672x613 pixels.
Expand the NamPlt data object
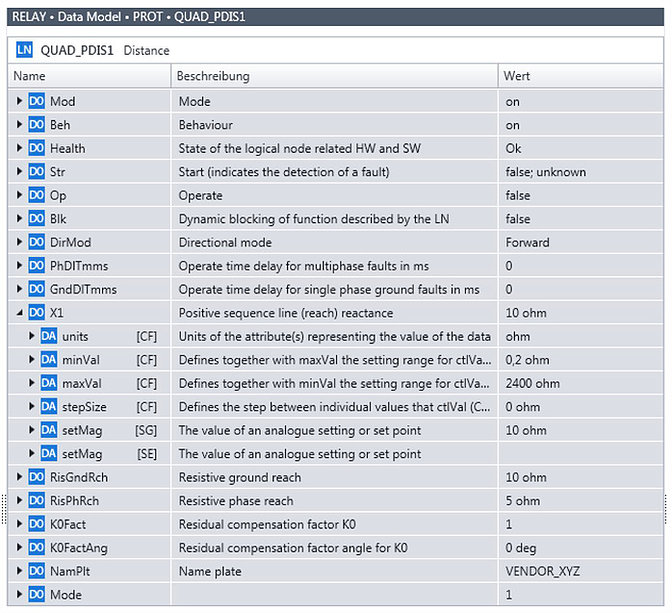19,571
